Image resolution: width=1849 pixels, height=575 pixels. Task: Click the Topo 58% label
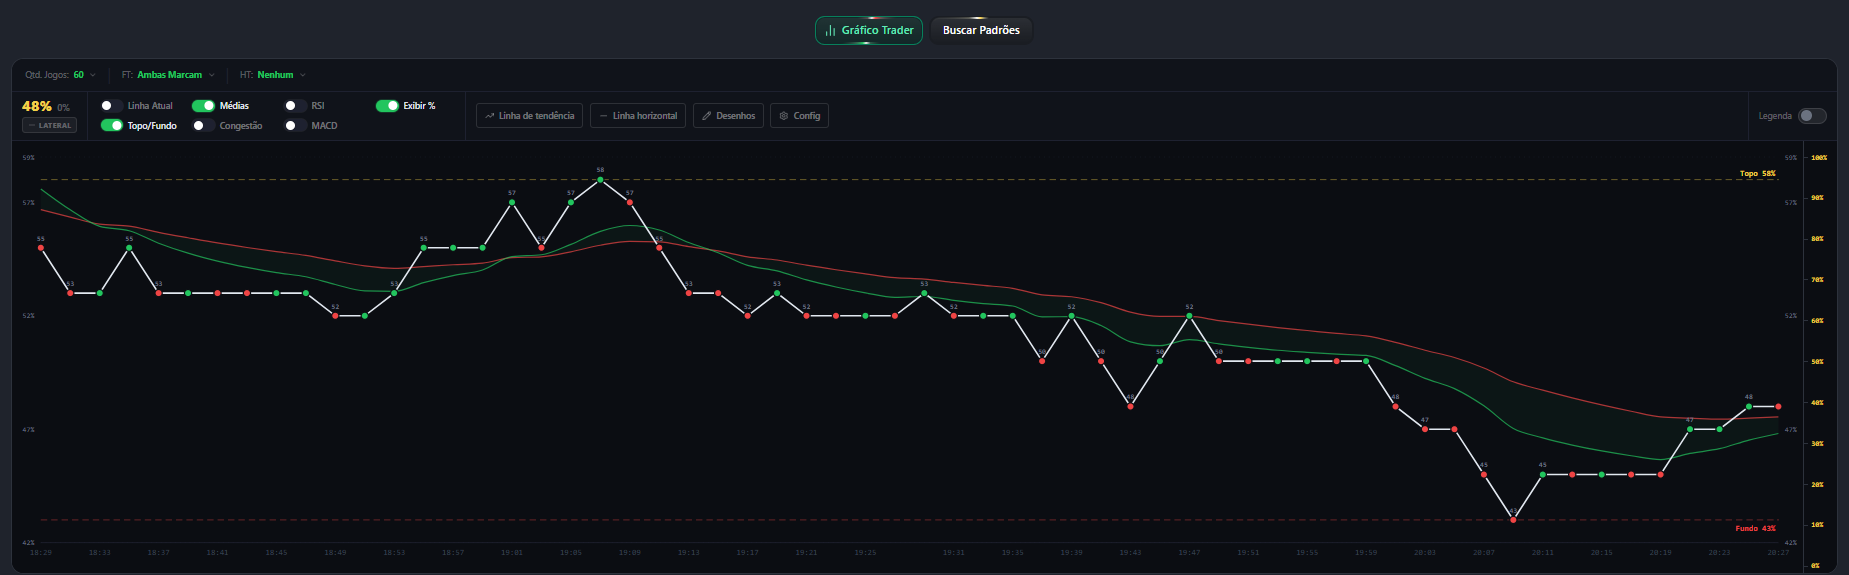tap(1757, 174)
